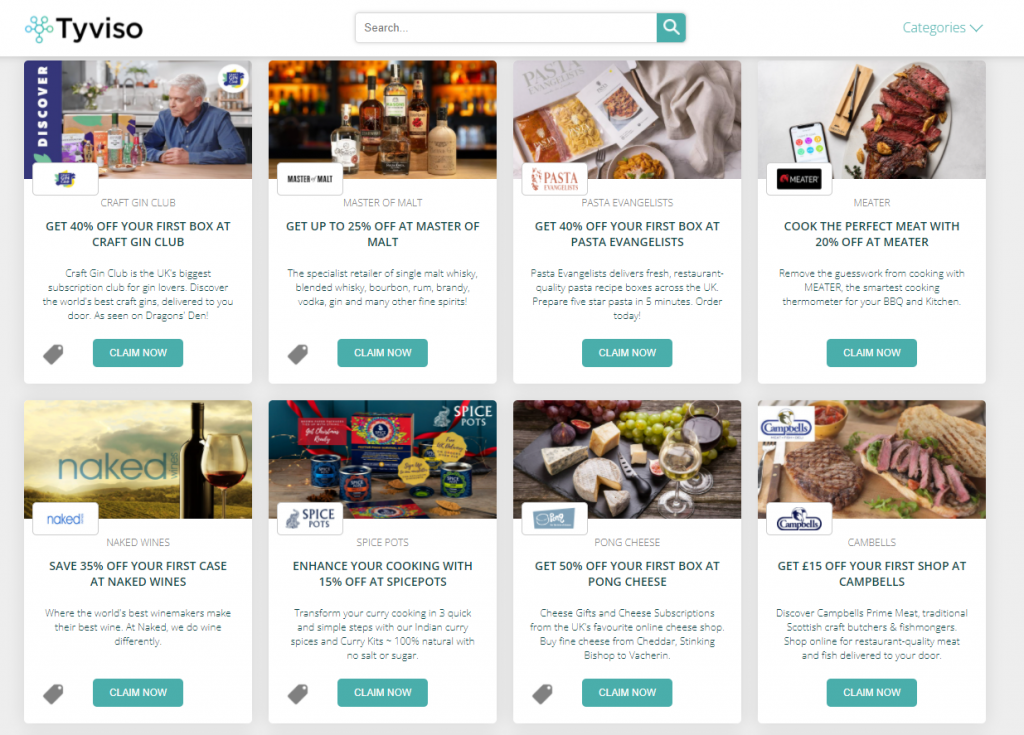Click the tag icon on the Craft Gin Club card
The width and height of the screenshot is (1024, 735).
(x=54, y=354)
